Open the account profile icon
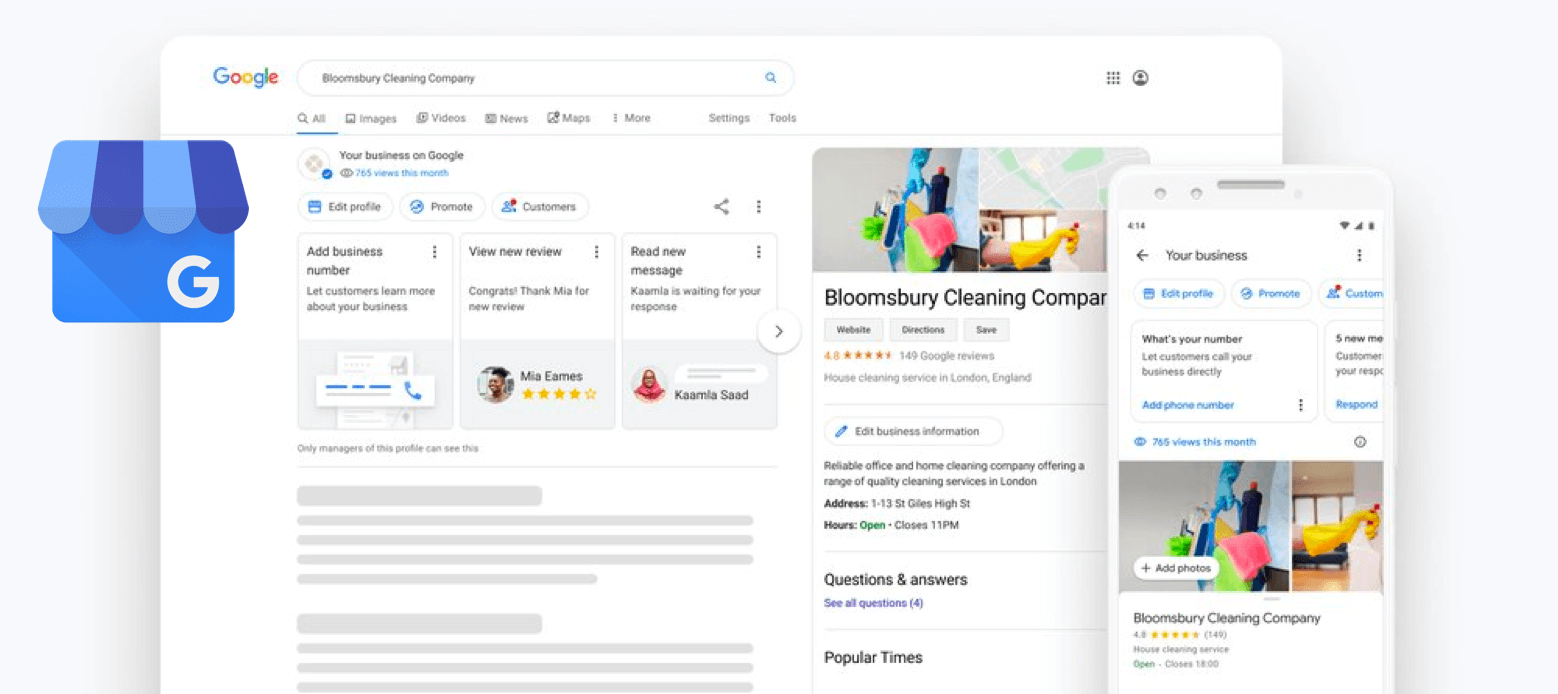 pyautogui.click(x=1140, y=78)
